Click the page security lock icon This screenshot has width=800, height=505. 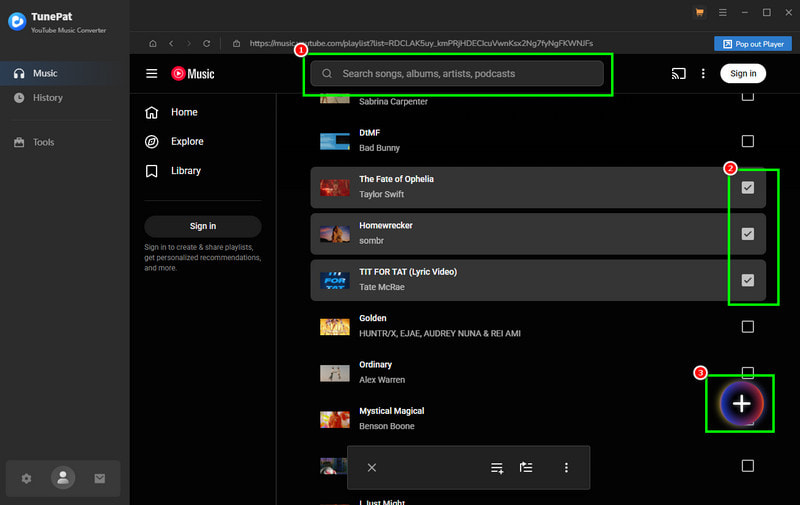(x=236, y=43)
